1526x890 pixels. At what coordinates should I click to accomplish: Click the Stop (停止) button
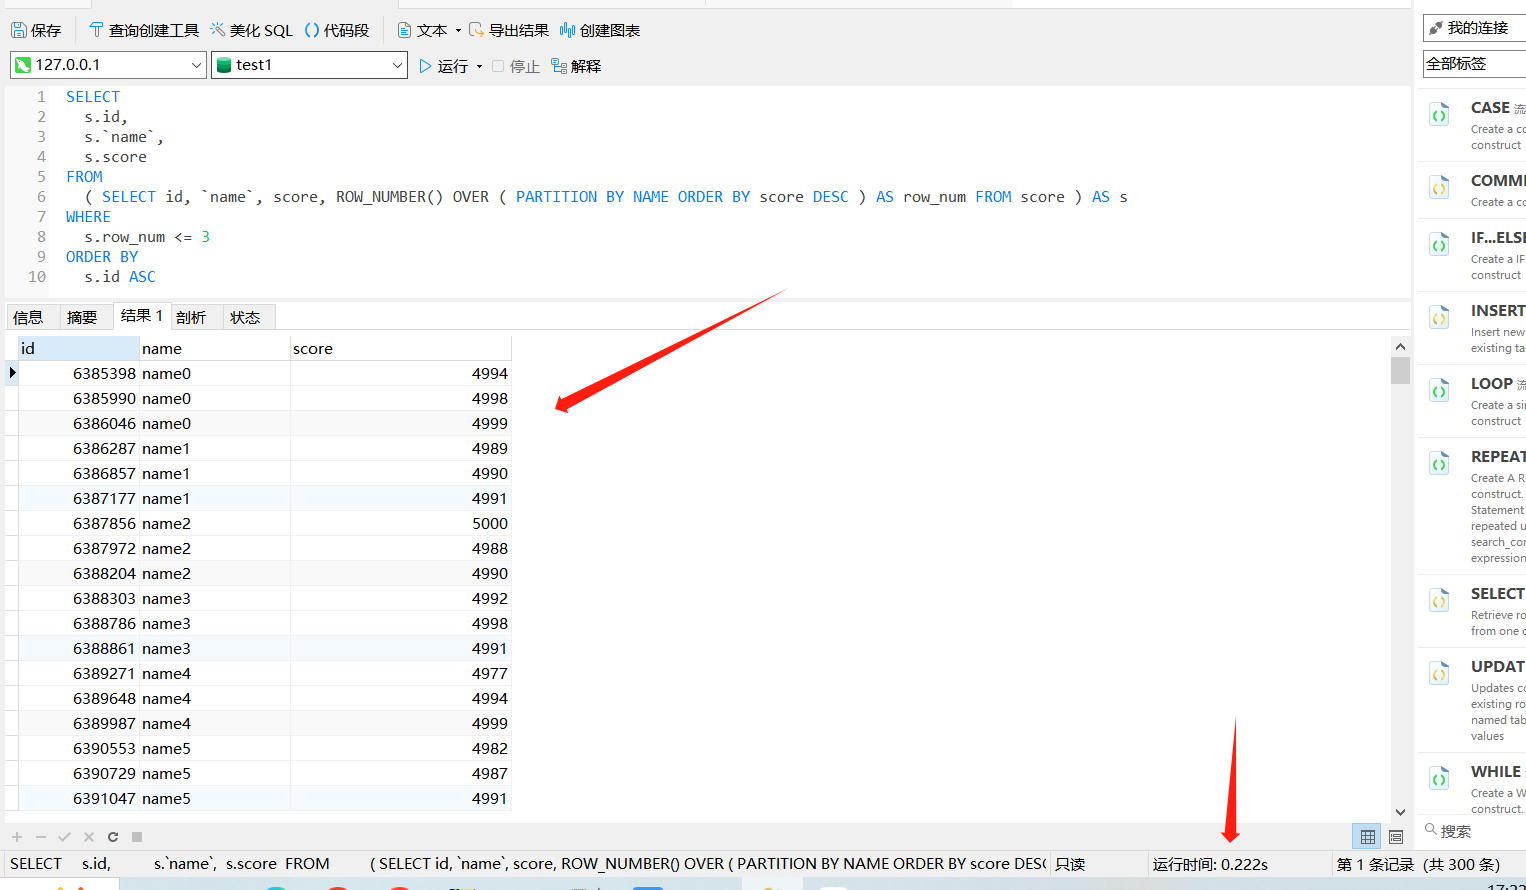516,66
